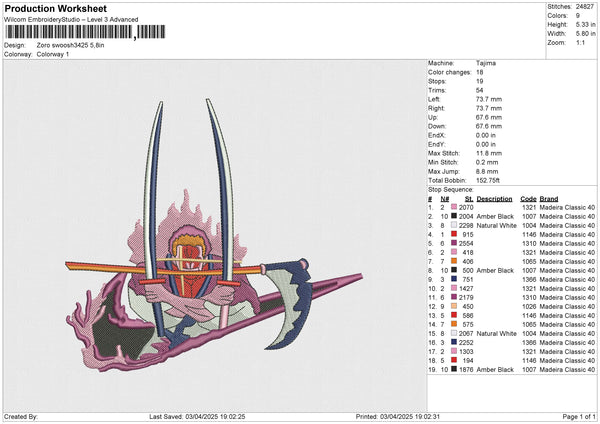Select 'Amber Black' in stop 19 row
Image resolution: width=600 pixels, height=424 pixels.
click(x=495, y=369)
